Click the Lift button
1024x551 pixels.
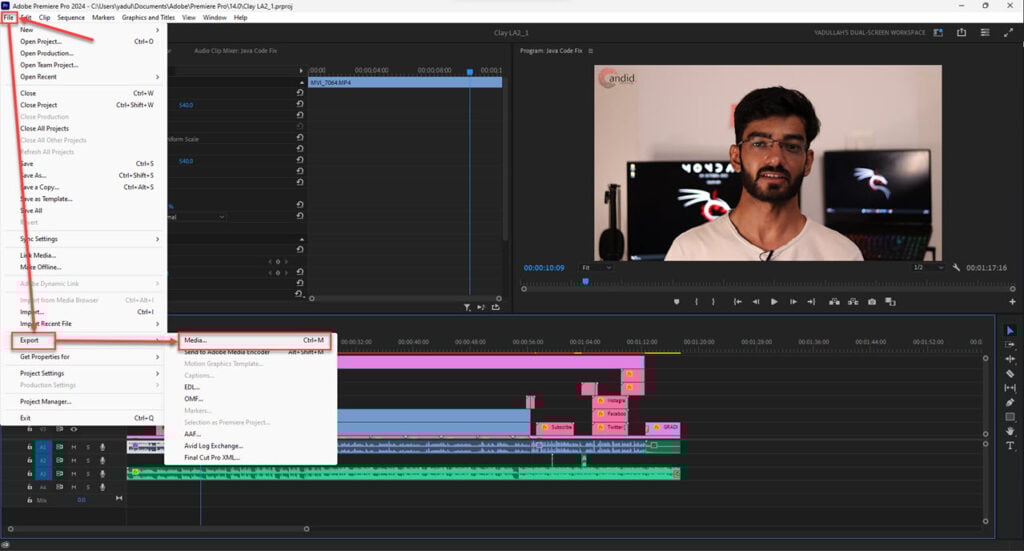[834, 302]
